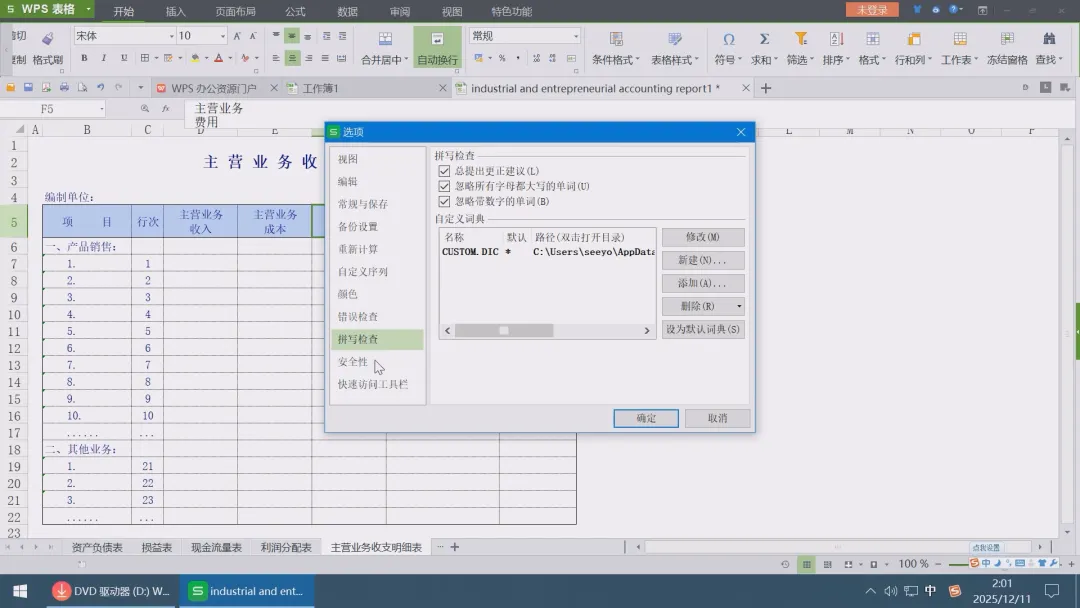
Task: Click the 新建(N)... button
Action: [x=703, y=260]
